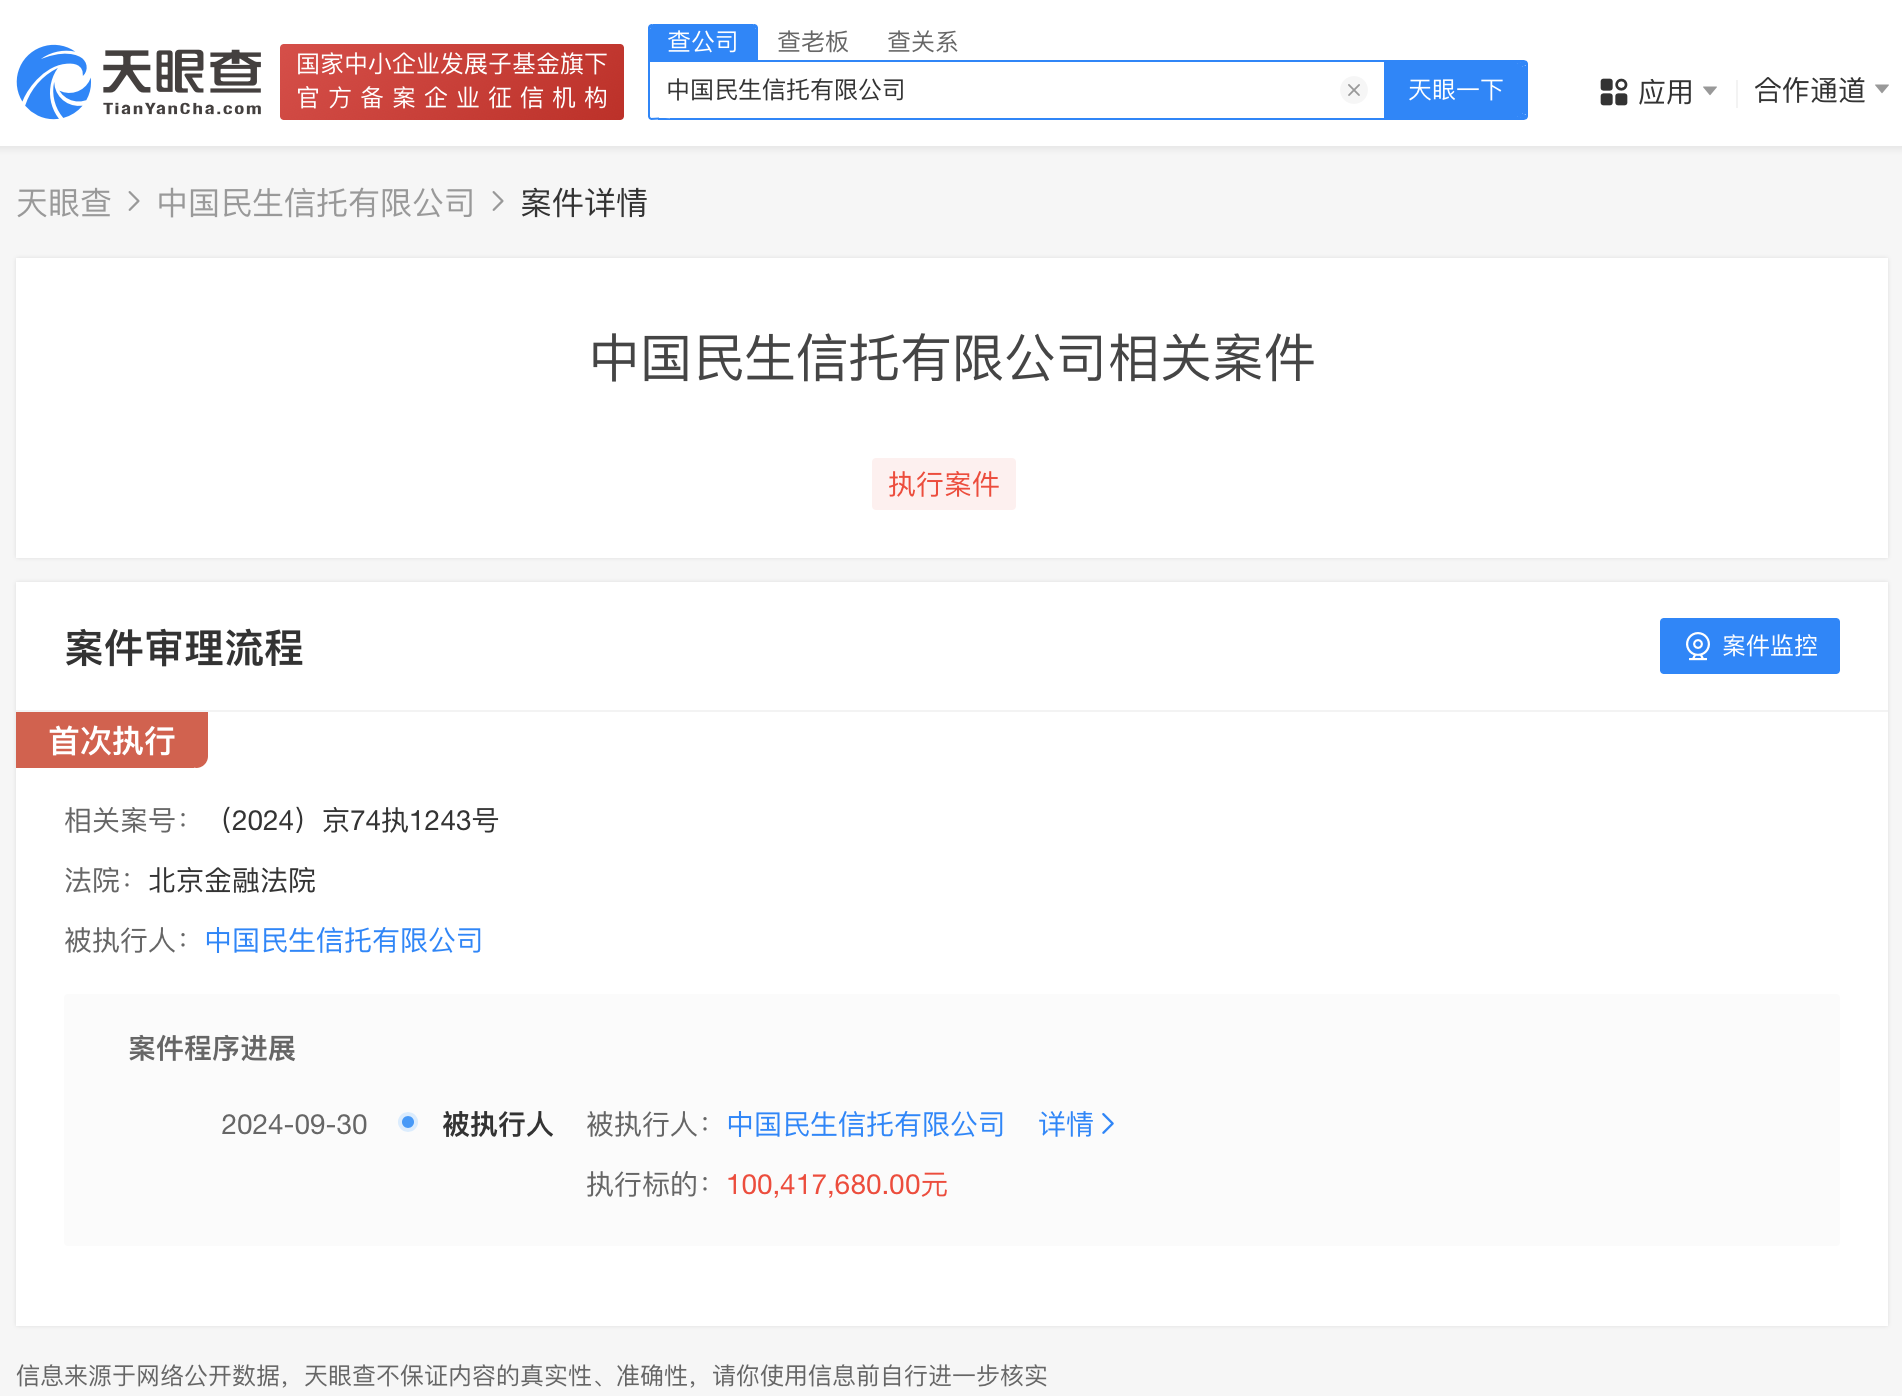The width and height of the screenshot is (1902, 1396).
Task: Click the 案件审理流程 section heading
Action: [184, 648]
